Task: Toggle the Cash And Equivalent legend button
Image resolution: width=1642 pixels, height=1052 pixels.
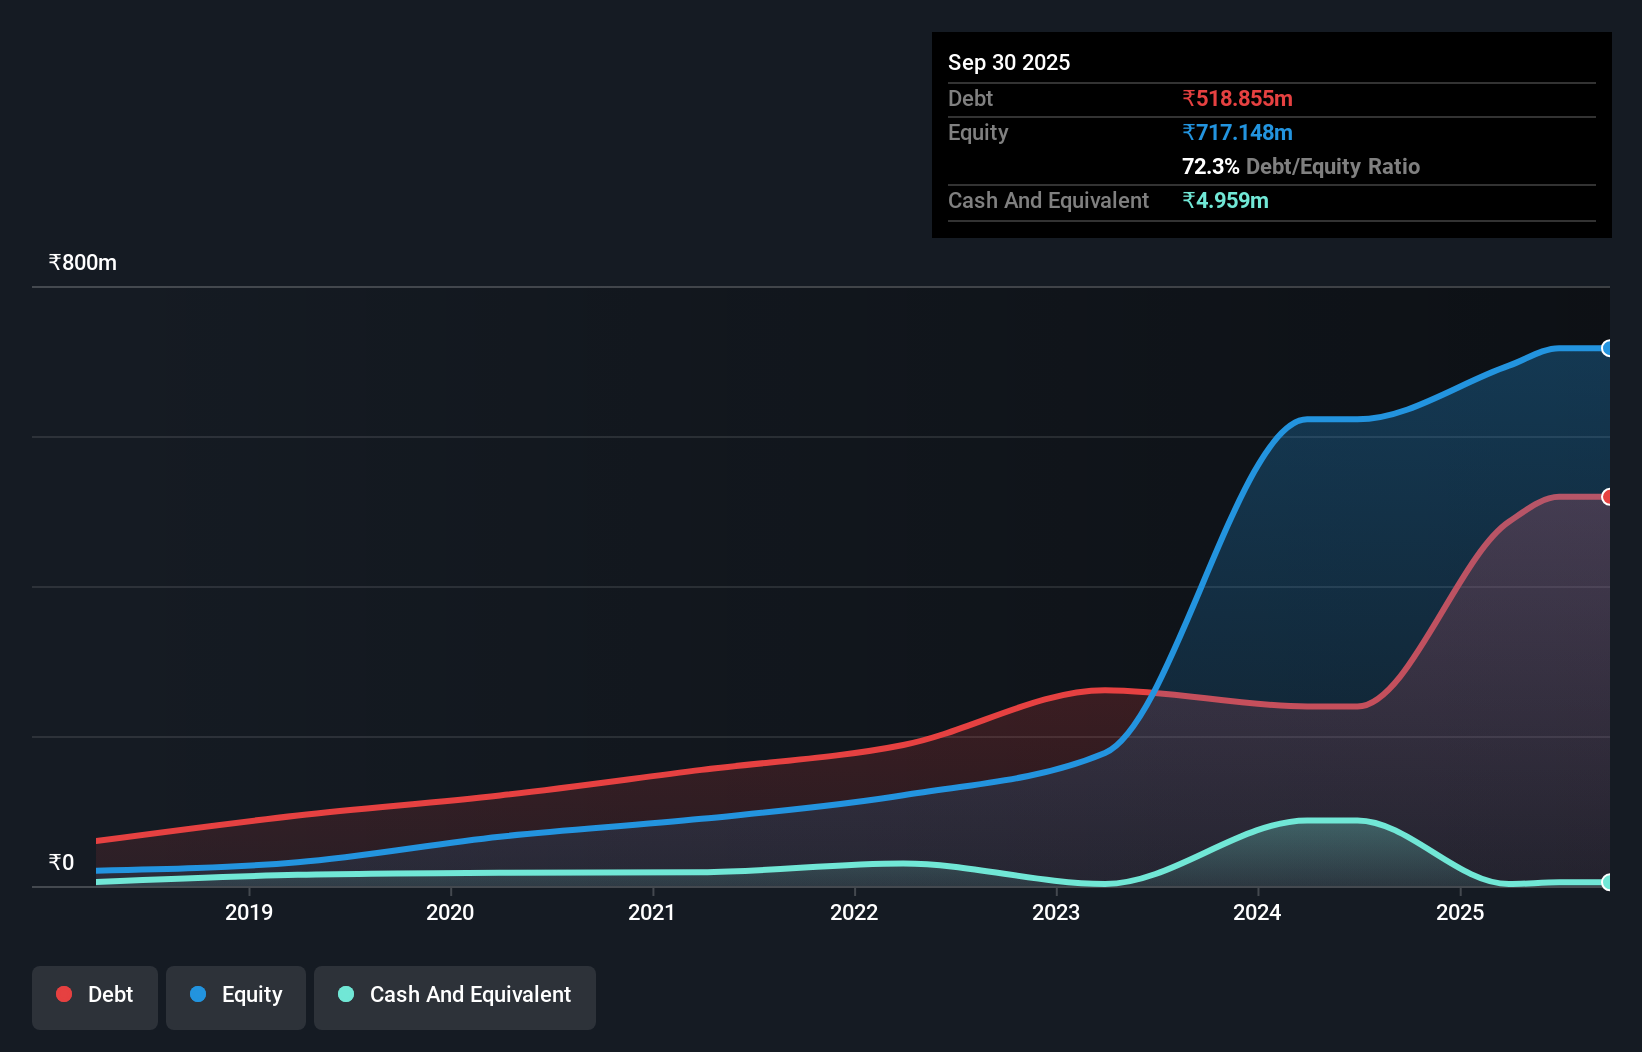Action: (x=455, y=997)
